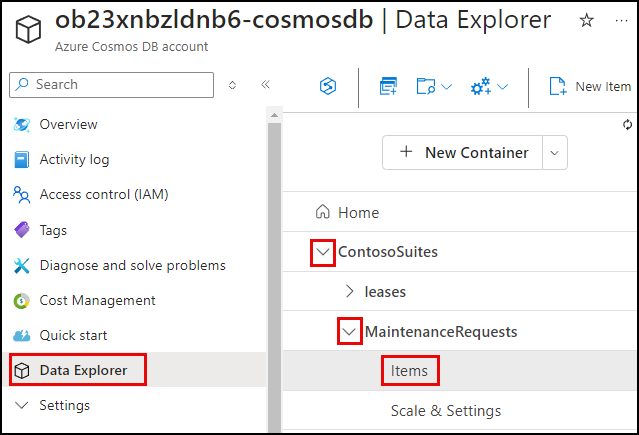Expand the leases container chevron
This screenshot has height=435, width=639.
point(349,291)
